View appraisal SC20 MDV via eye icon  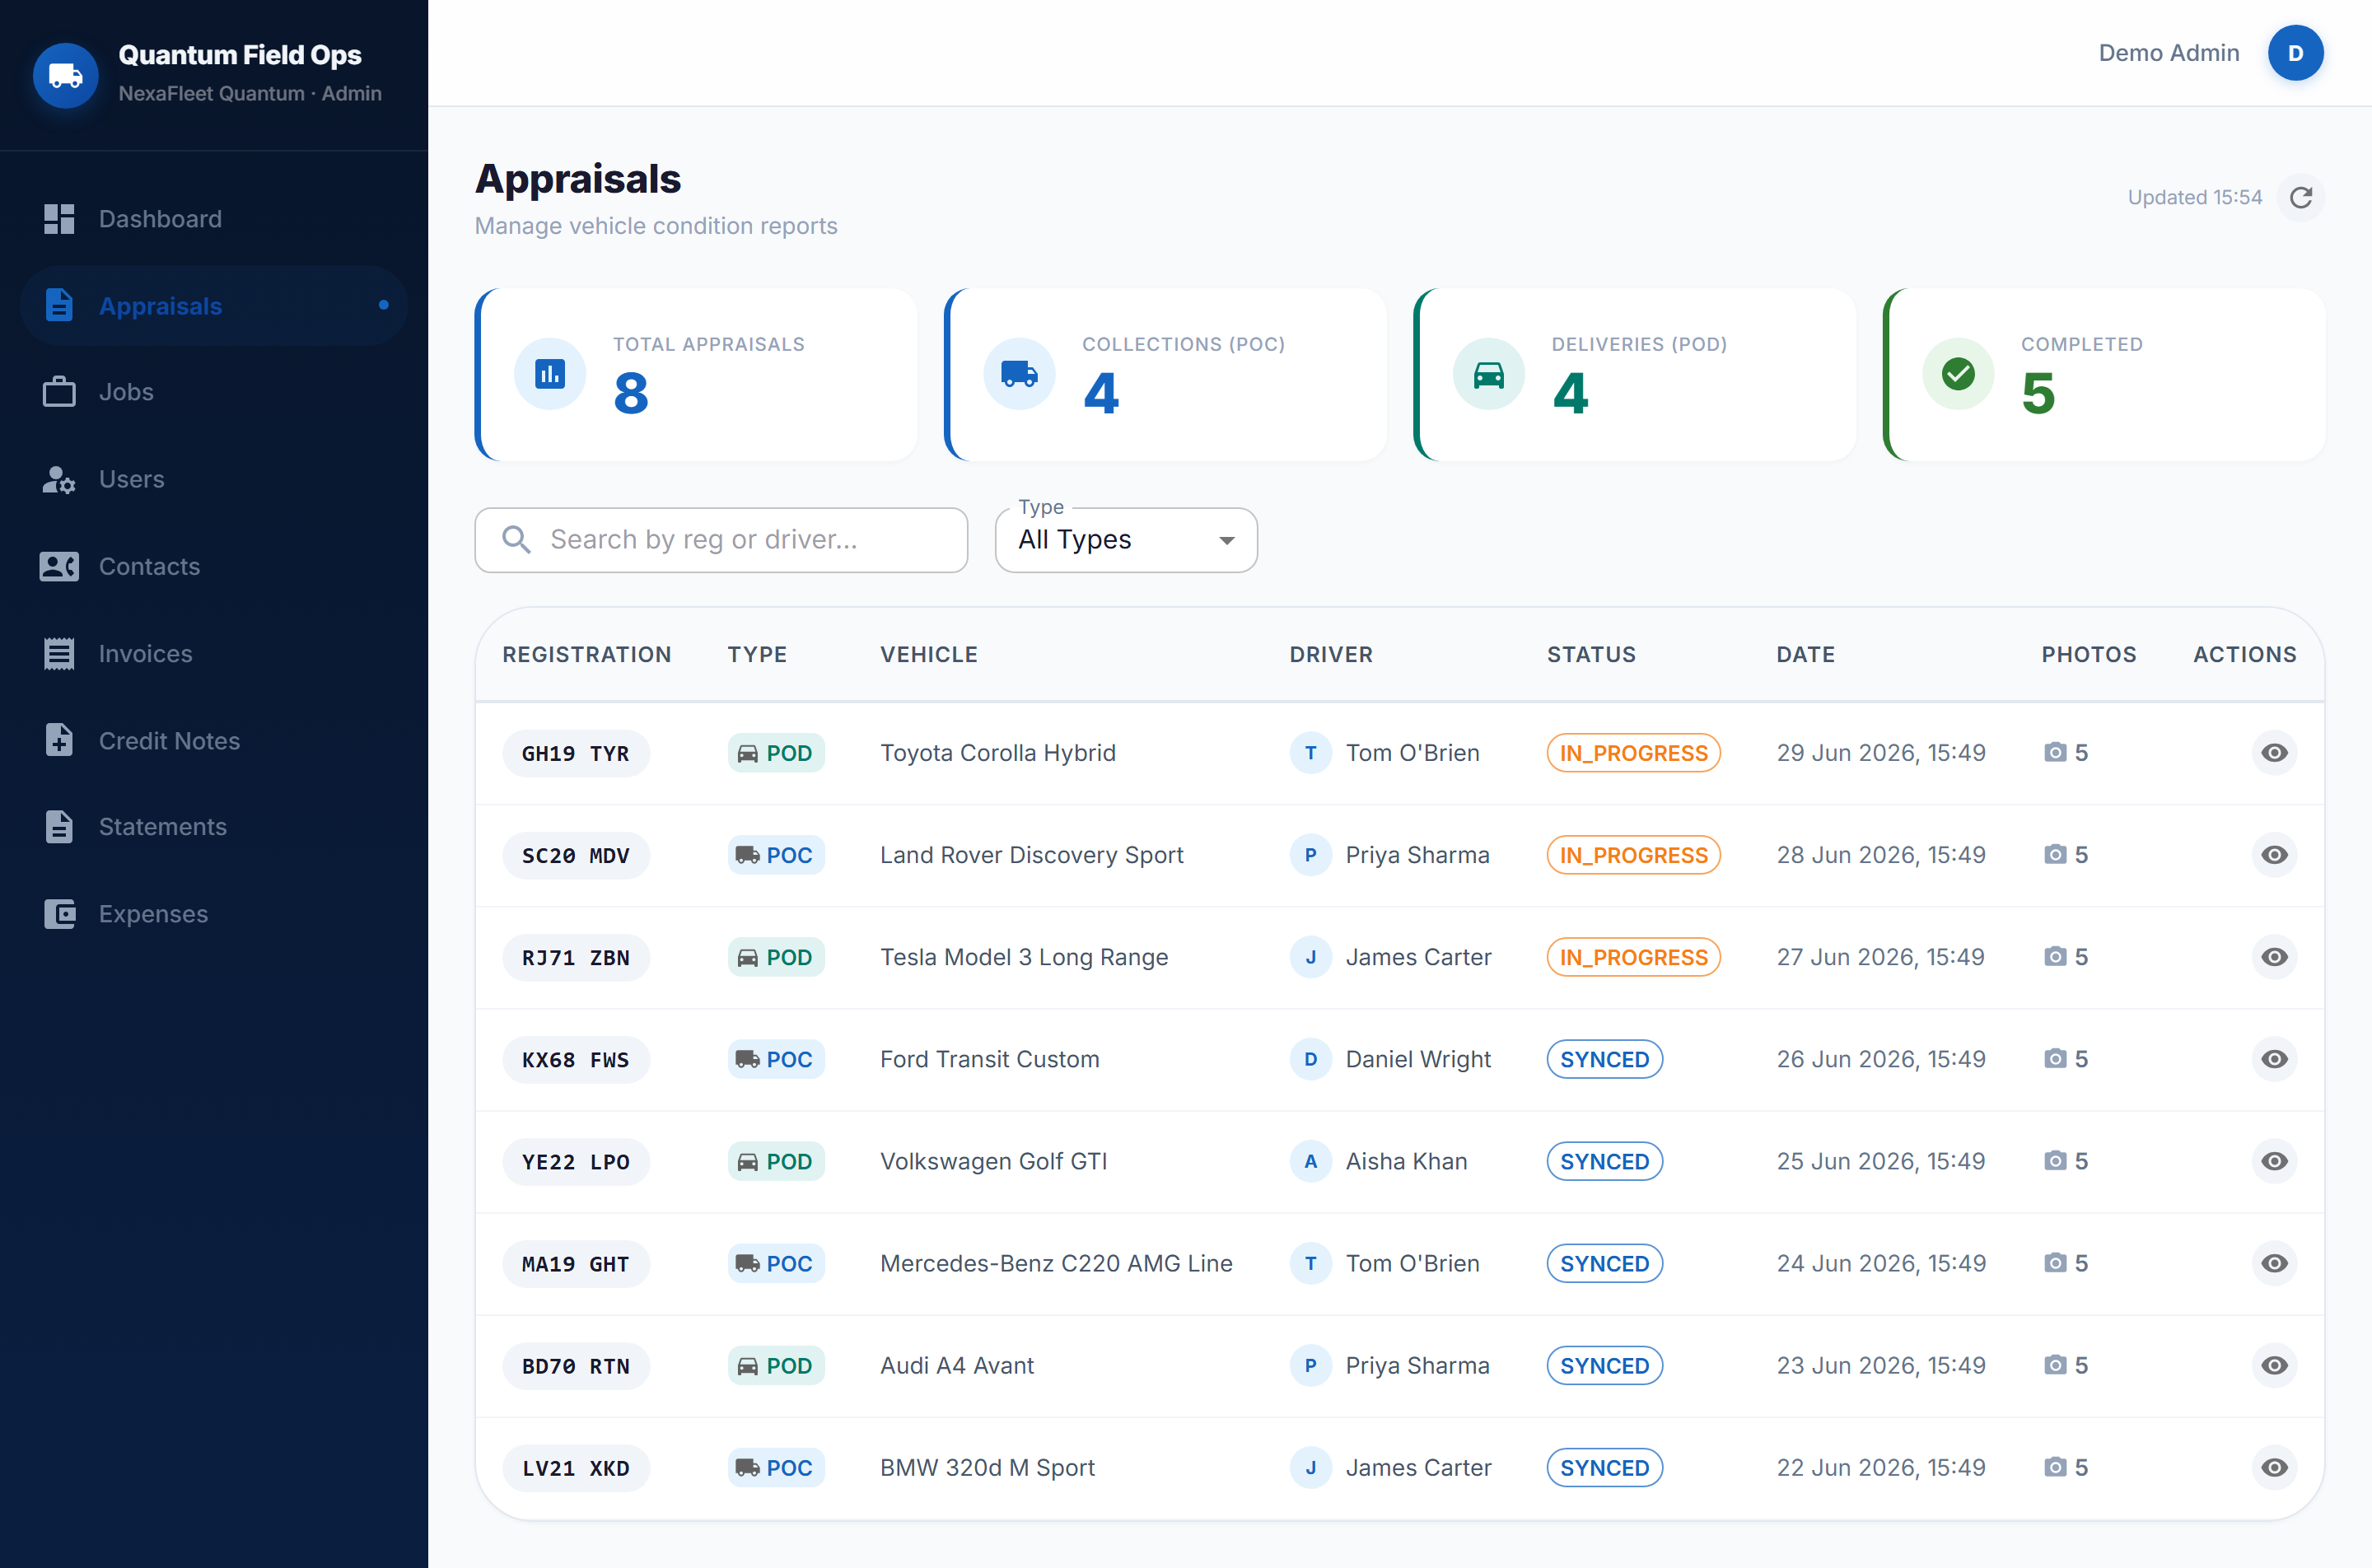click(x=2274, y=855)
